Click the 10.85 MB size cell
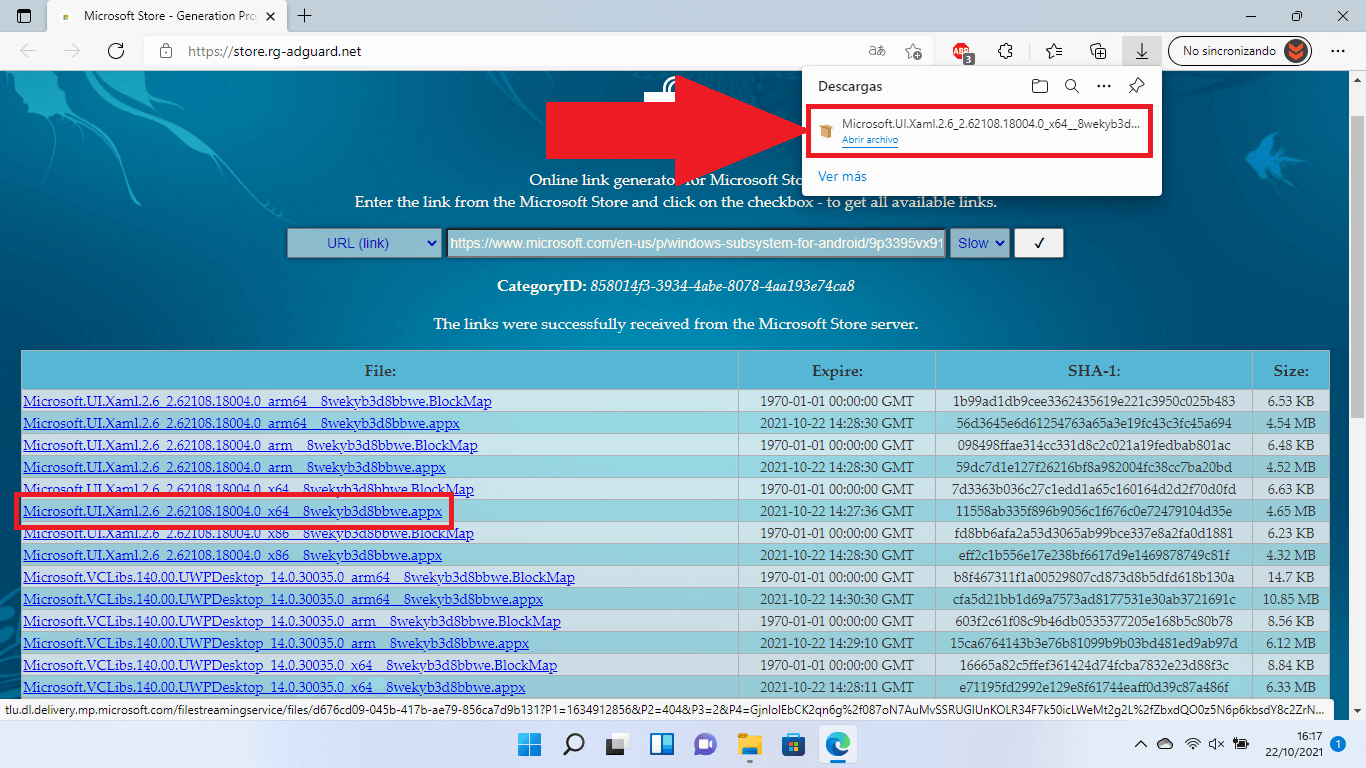1366x768 pixels. (x=1291, y=599)
